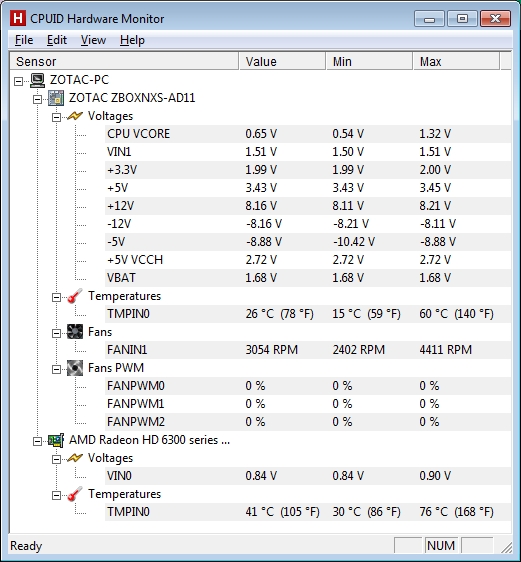Screen dimensions: 521x562
Task: Click the ZOTAC ZBOXNXS-AD11 motherboard icon
Action: click(56, 98)
